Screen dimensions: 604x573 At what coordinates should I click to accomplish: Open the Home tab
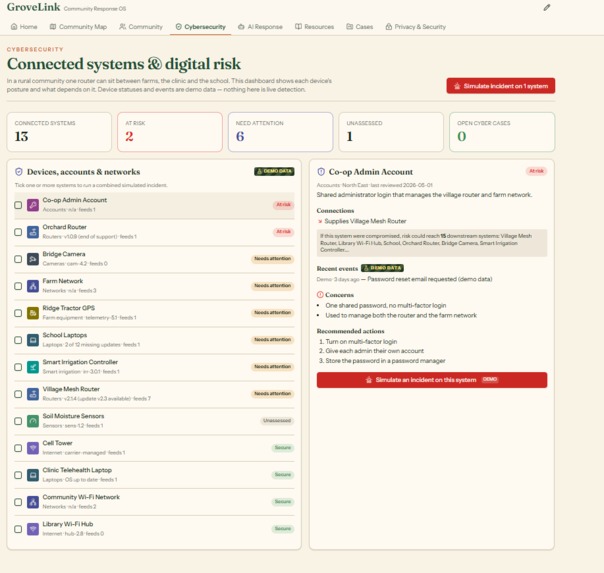[24, 27]
